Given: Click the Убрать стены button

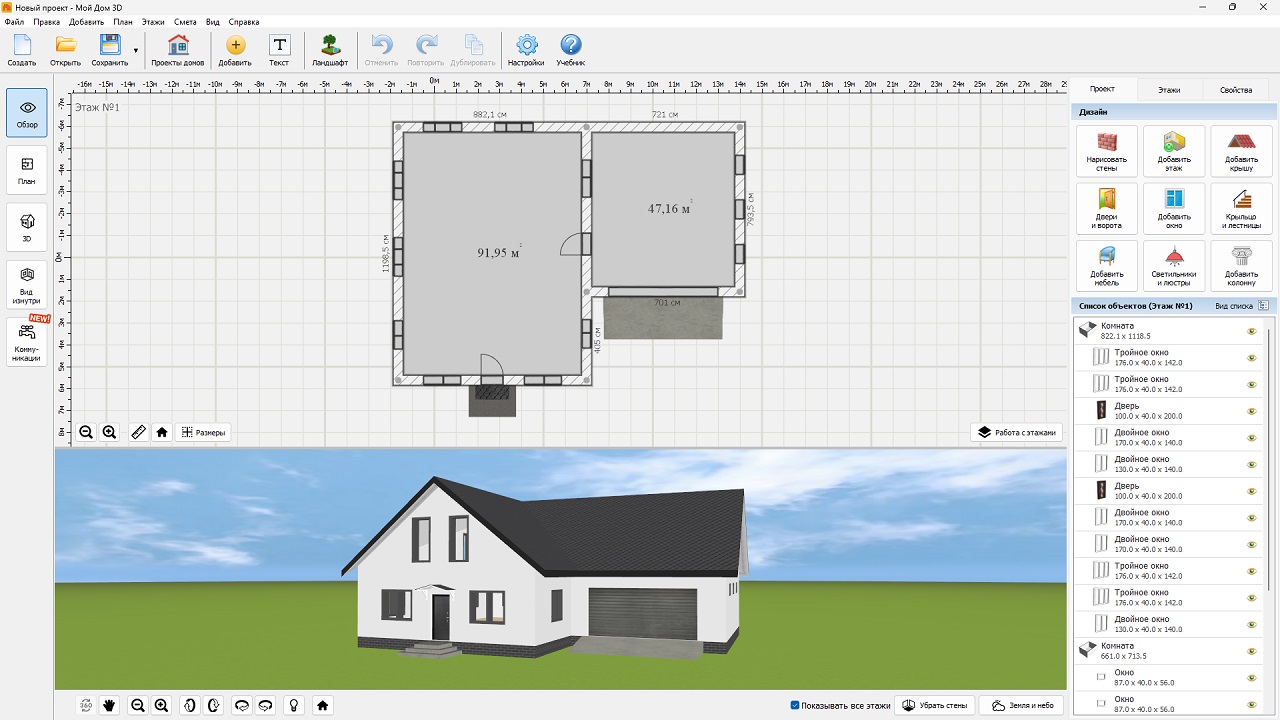Looking at the screenshot, I should coord(934,705).
